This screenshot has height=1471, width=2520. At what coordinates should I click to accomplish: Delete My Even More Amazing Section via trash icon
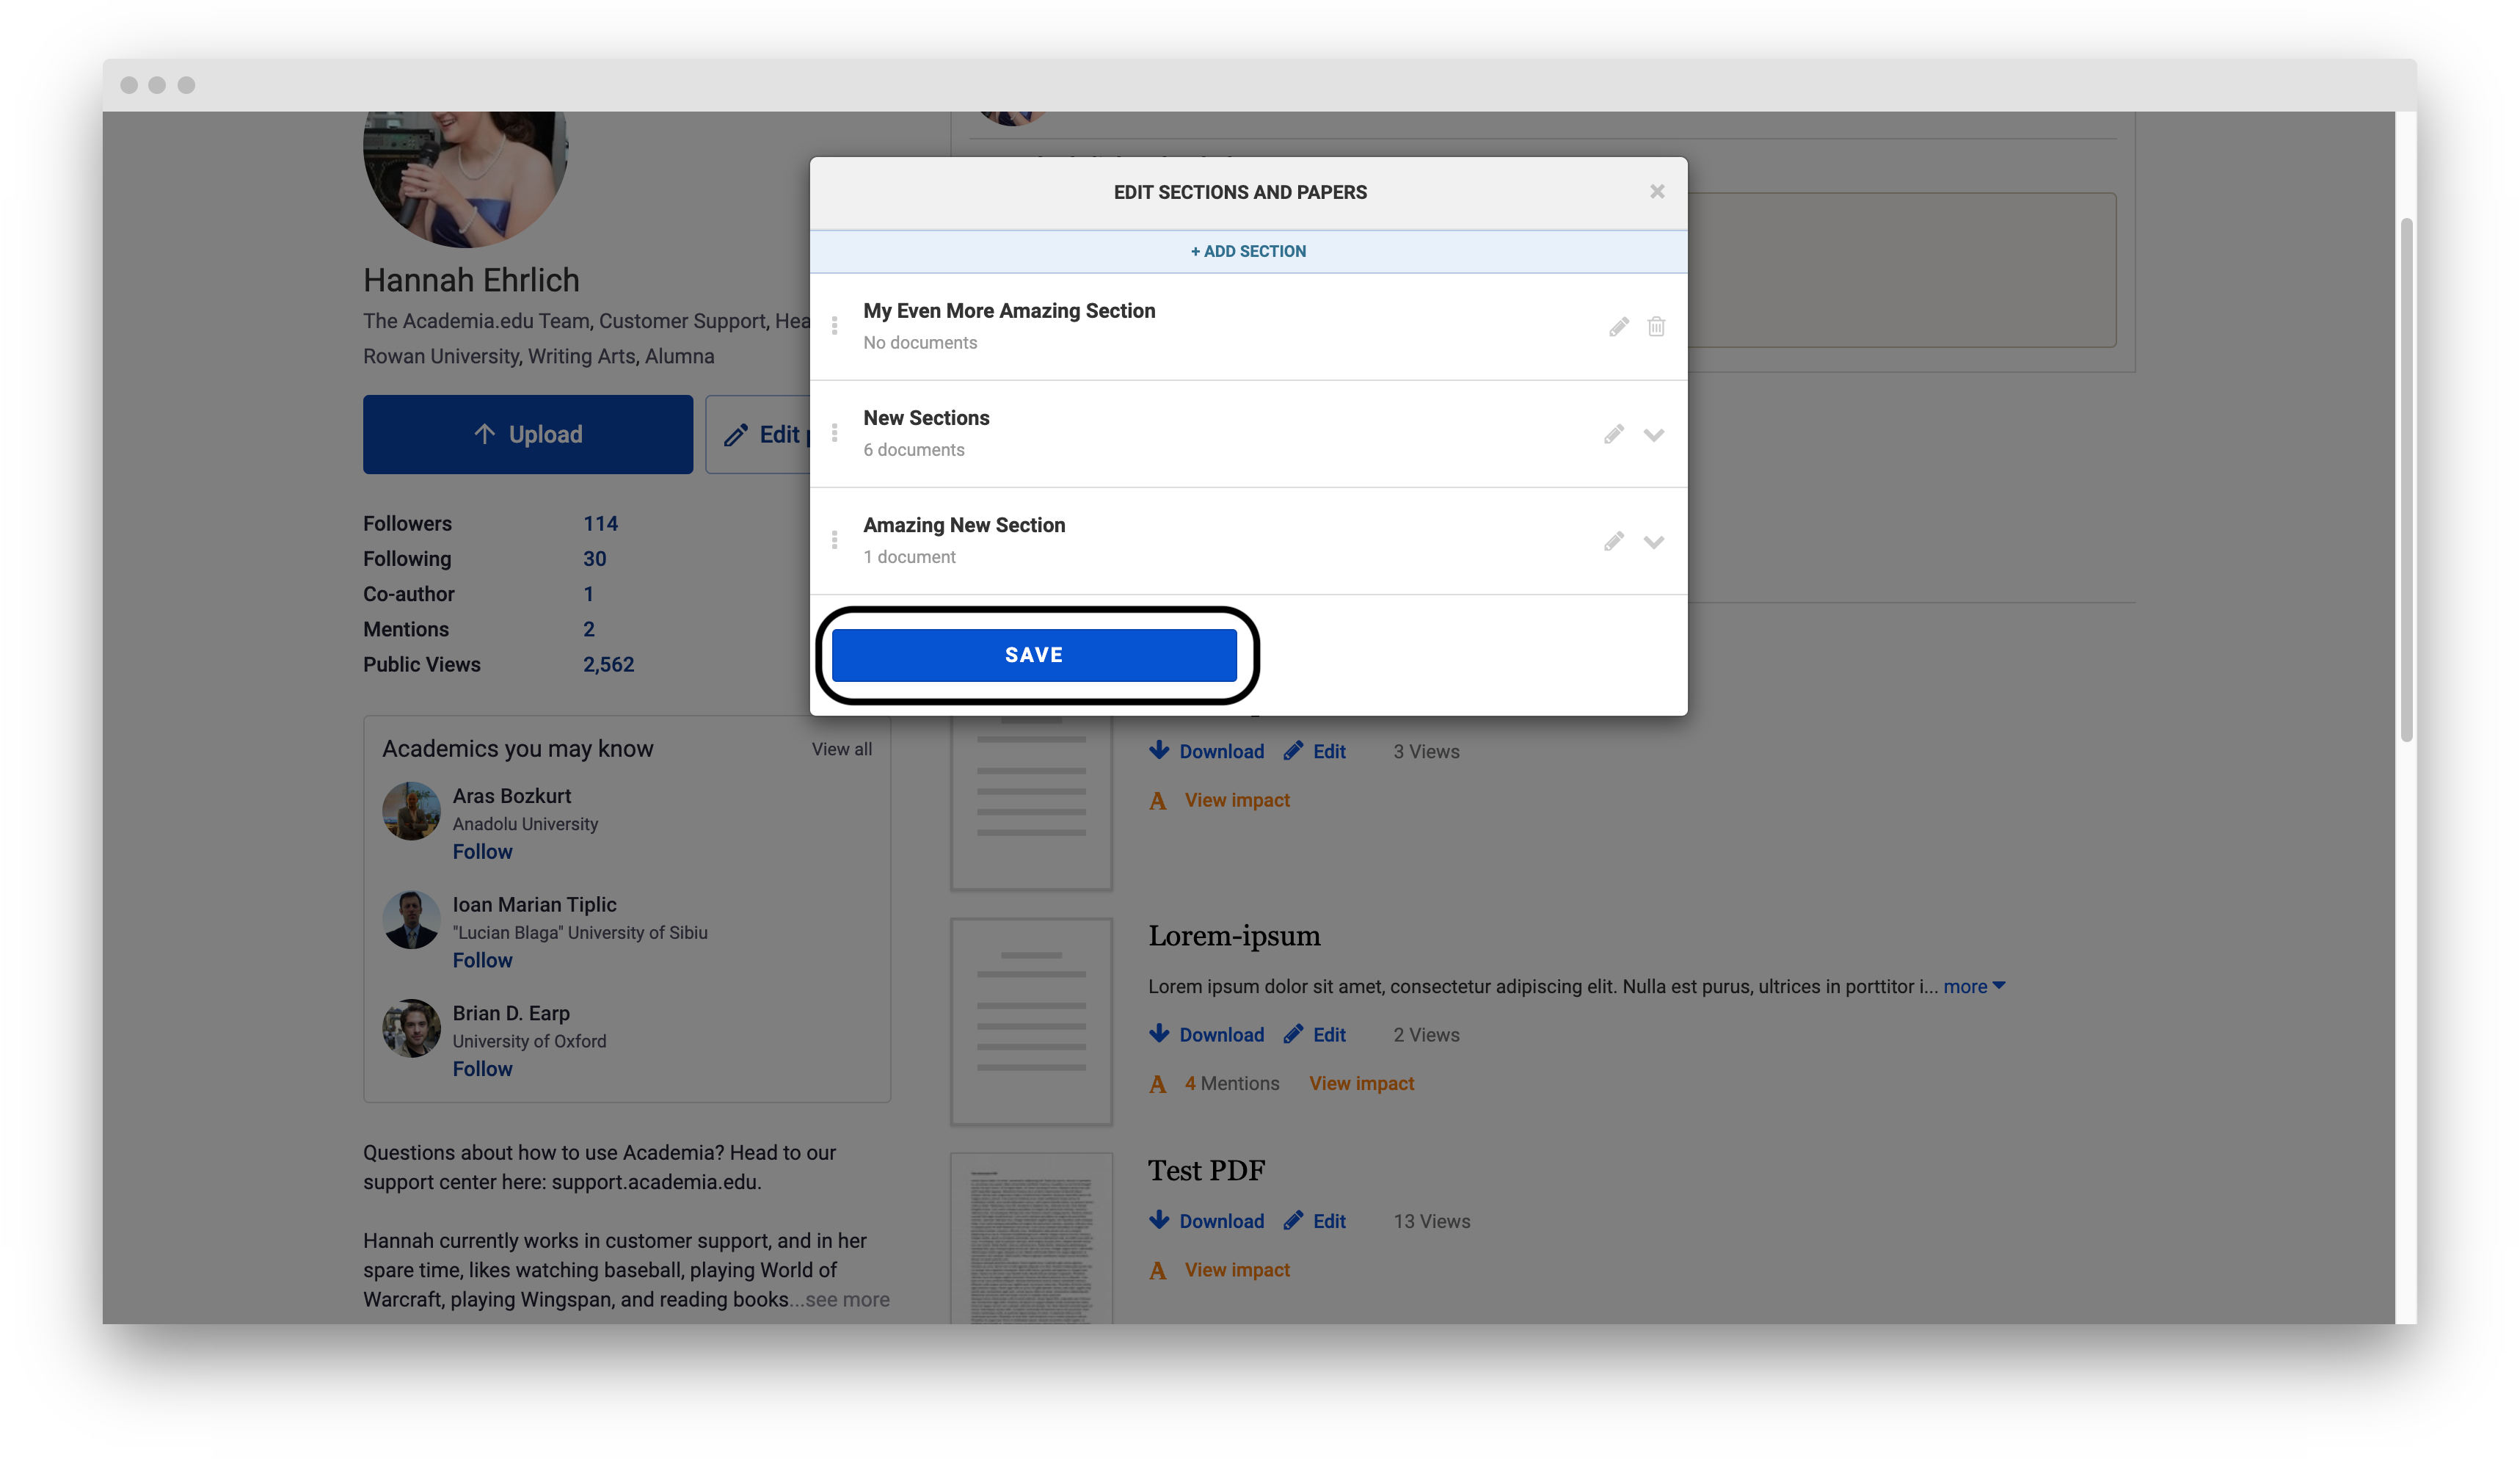1656,327
